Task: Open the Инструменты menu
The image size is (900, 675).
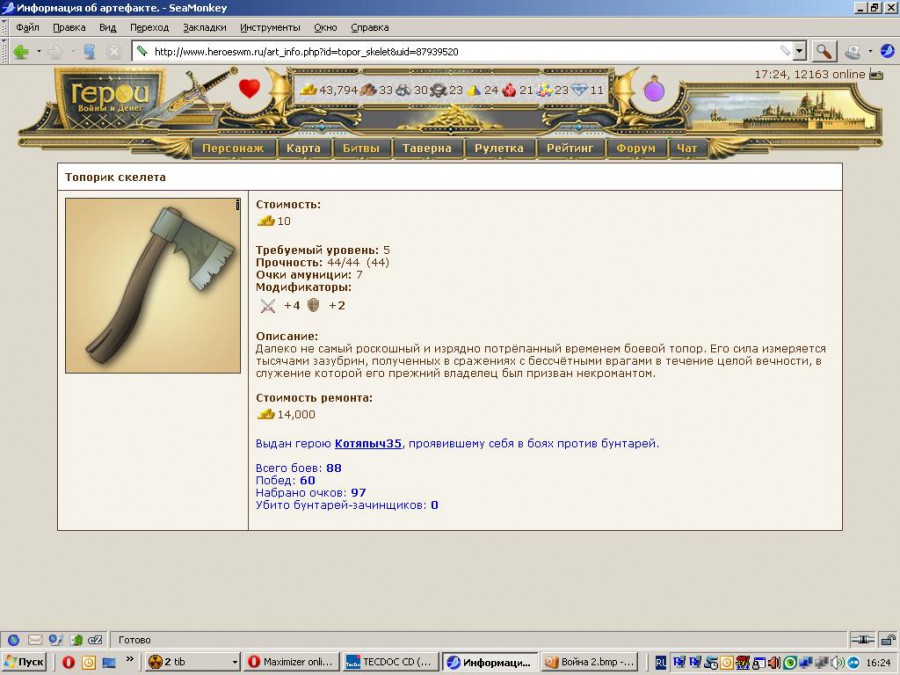Action: point(270,27)
